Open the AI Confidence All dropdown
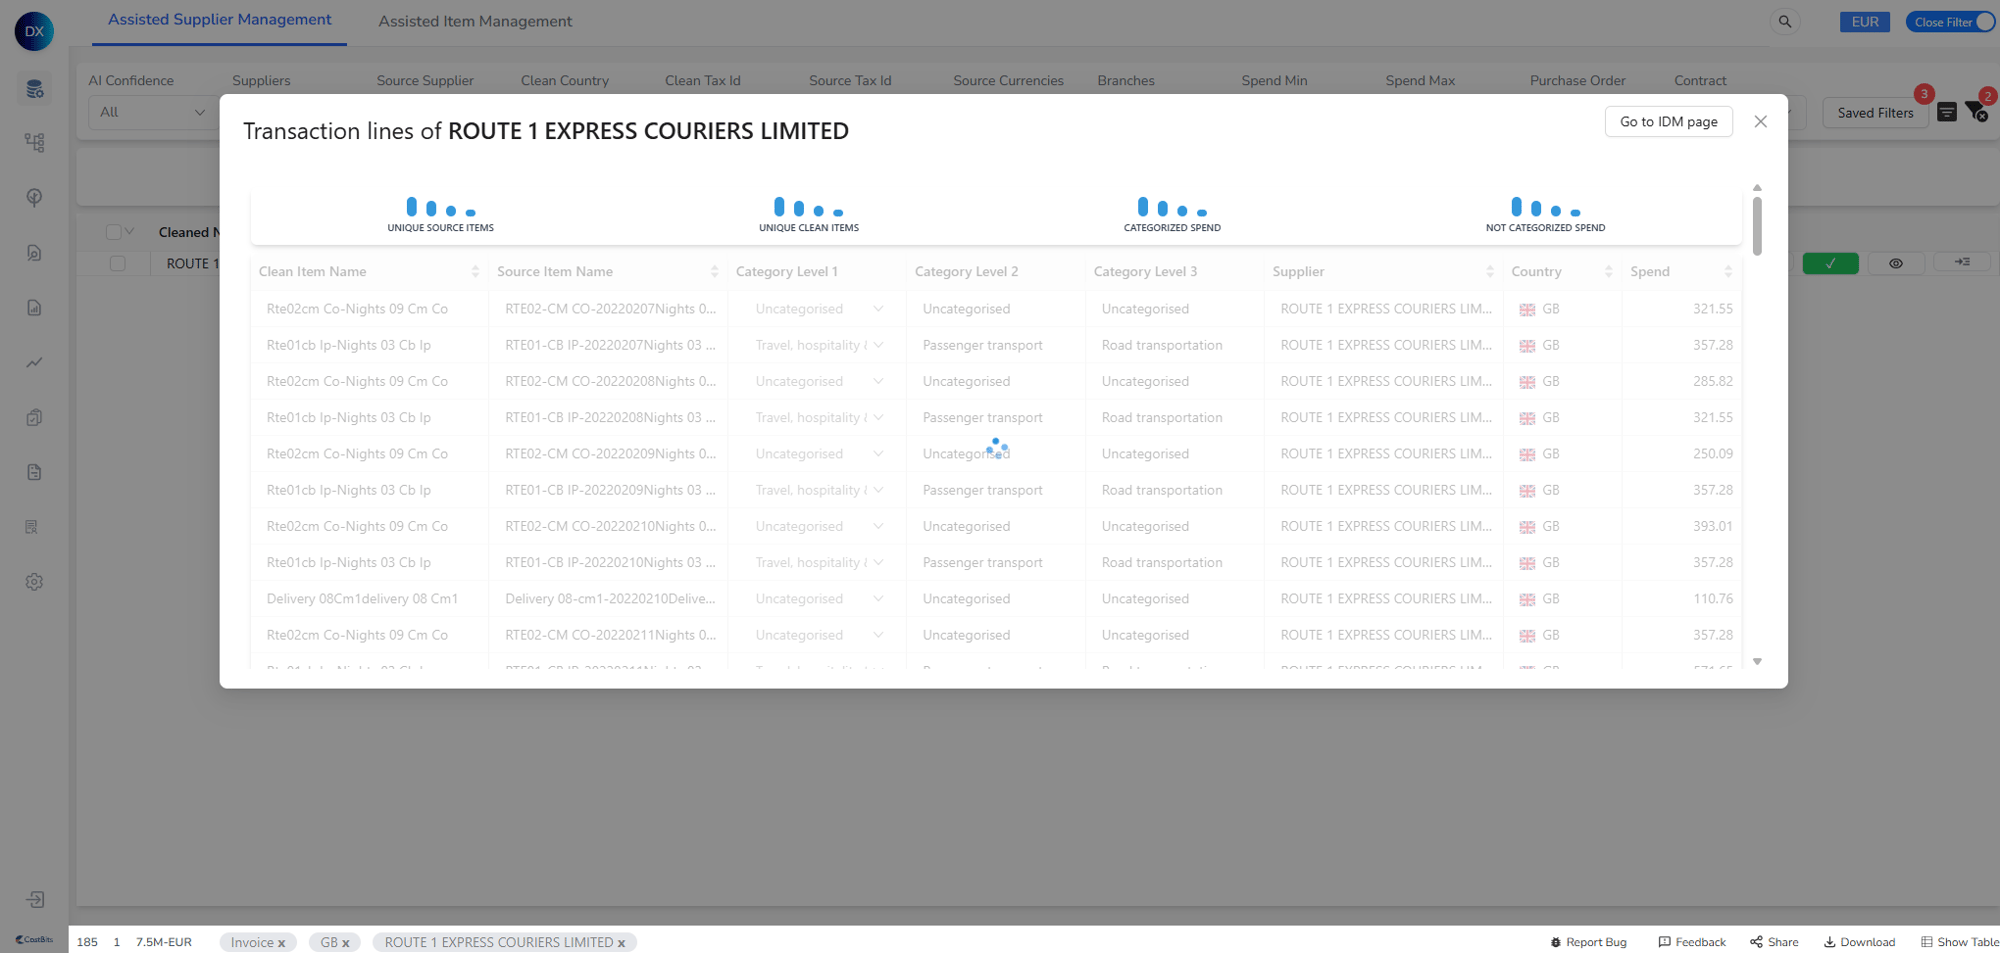2000x953 pixels. (150, 112)
